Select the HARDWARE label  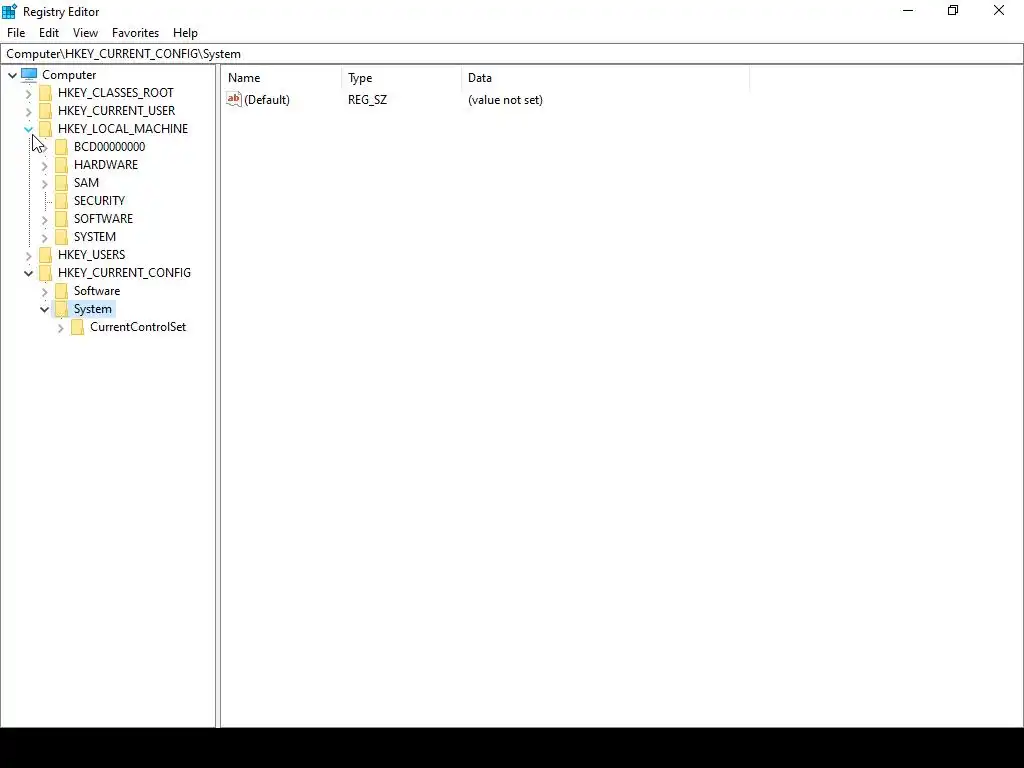(106, 165)
